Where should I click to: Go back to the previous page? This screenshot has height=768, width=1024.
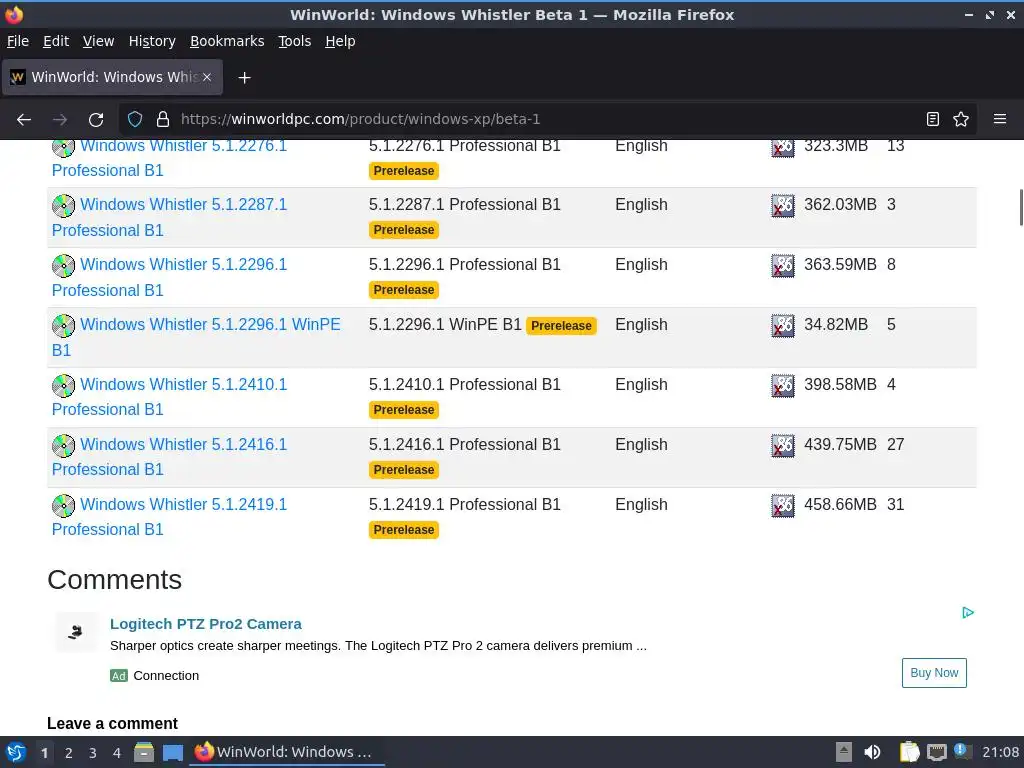[24, 120]
